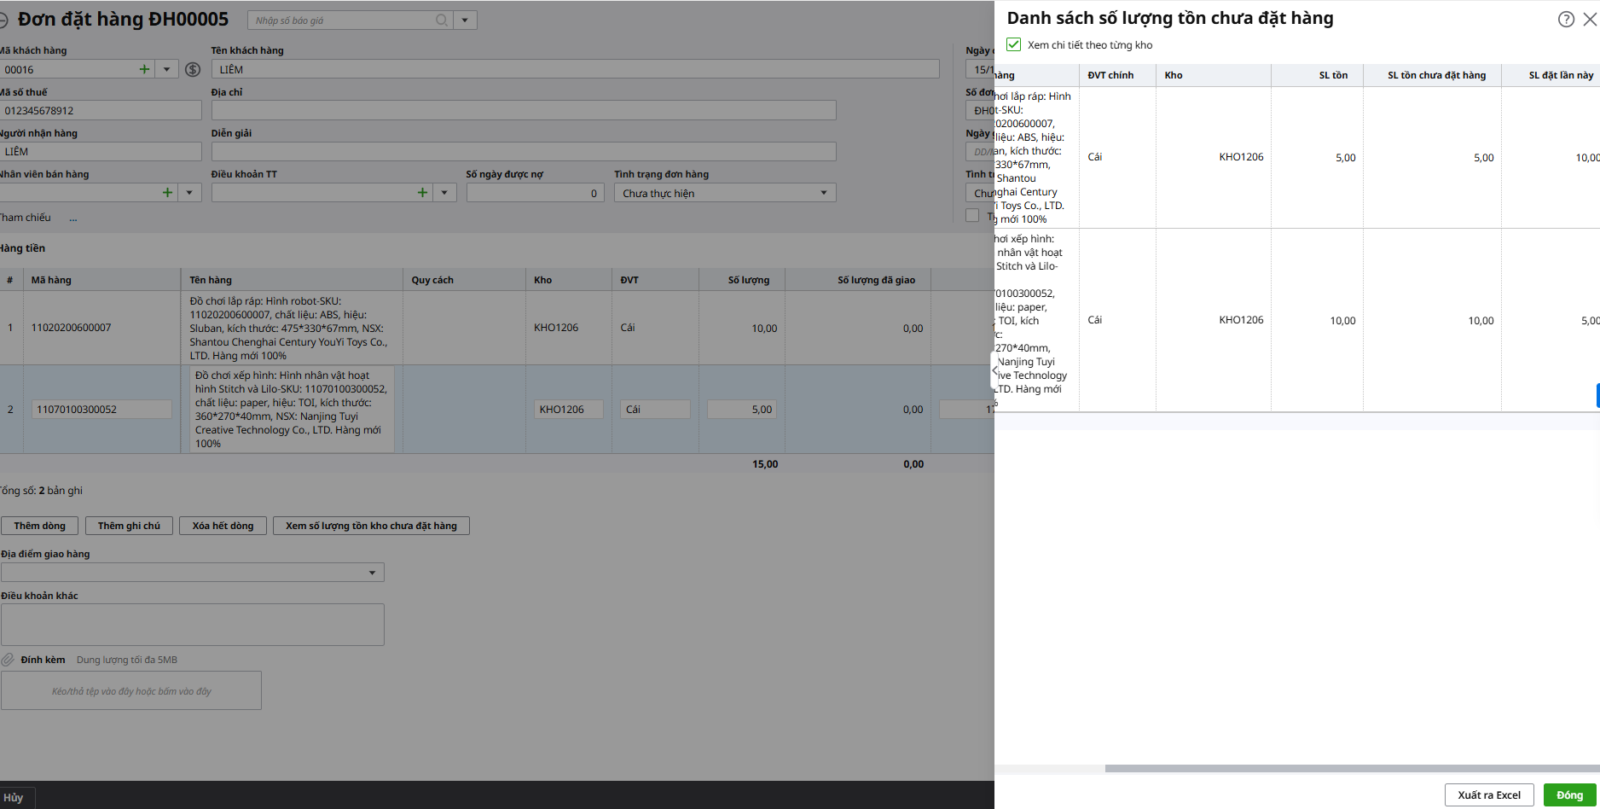Image resolution: width=1600 pixels, height=809 pixels.
Task: Click the panel's horizontal scrollbar
Action: pos(1350,769)
